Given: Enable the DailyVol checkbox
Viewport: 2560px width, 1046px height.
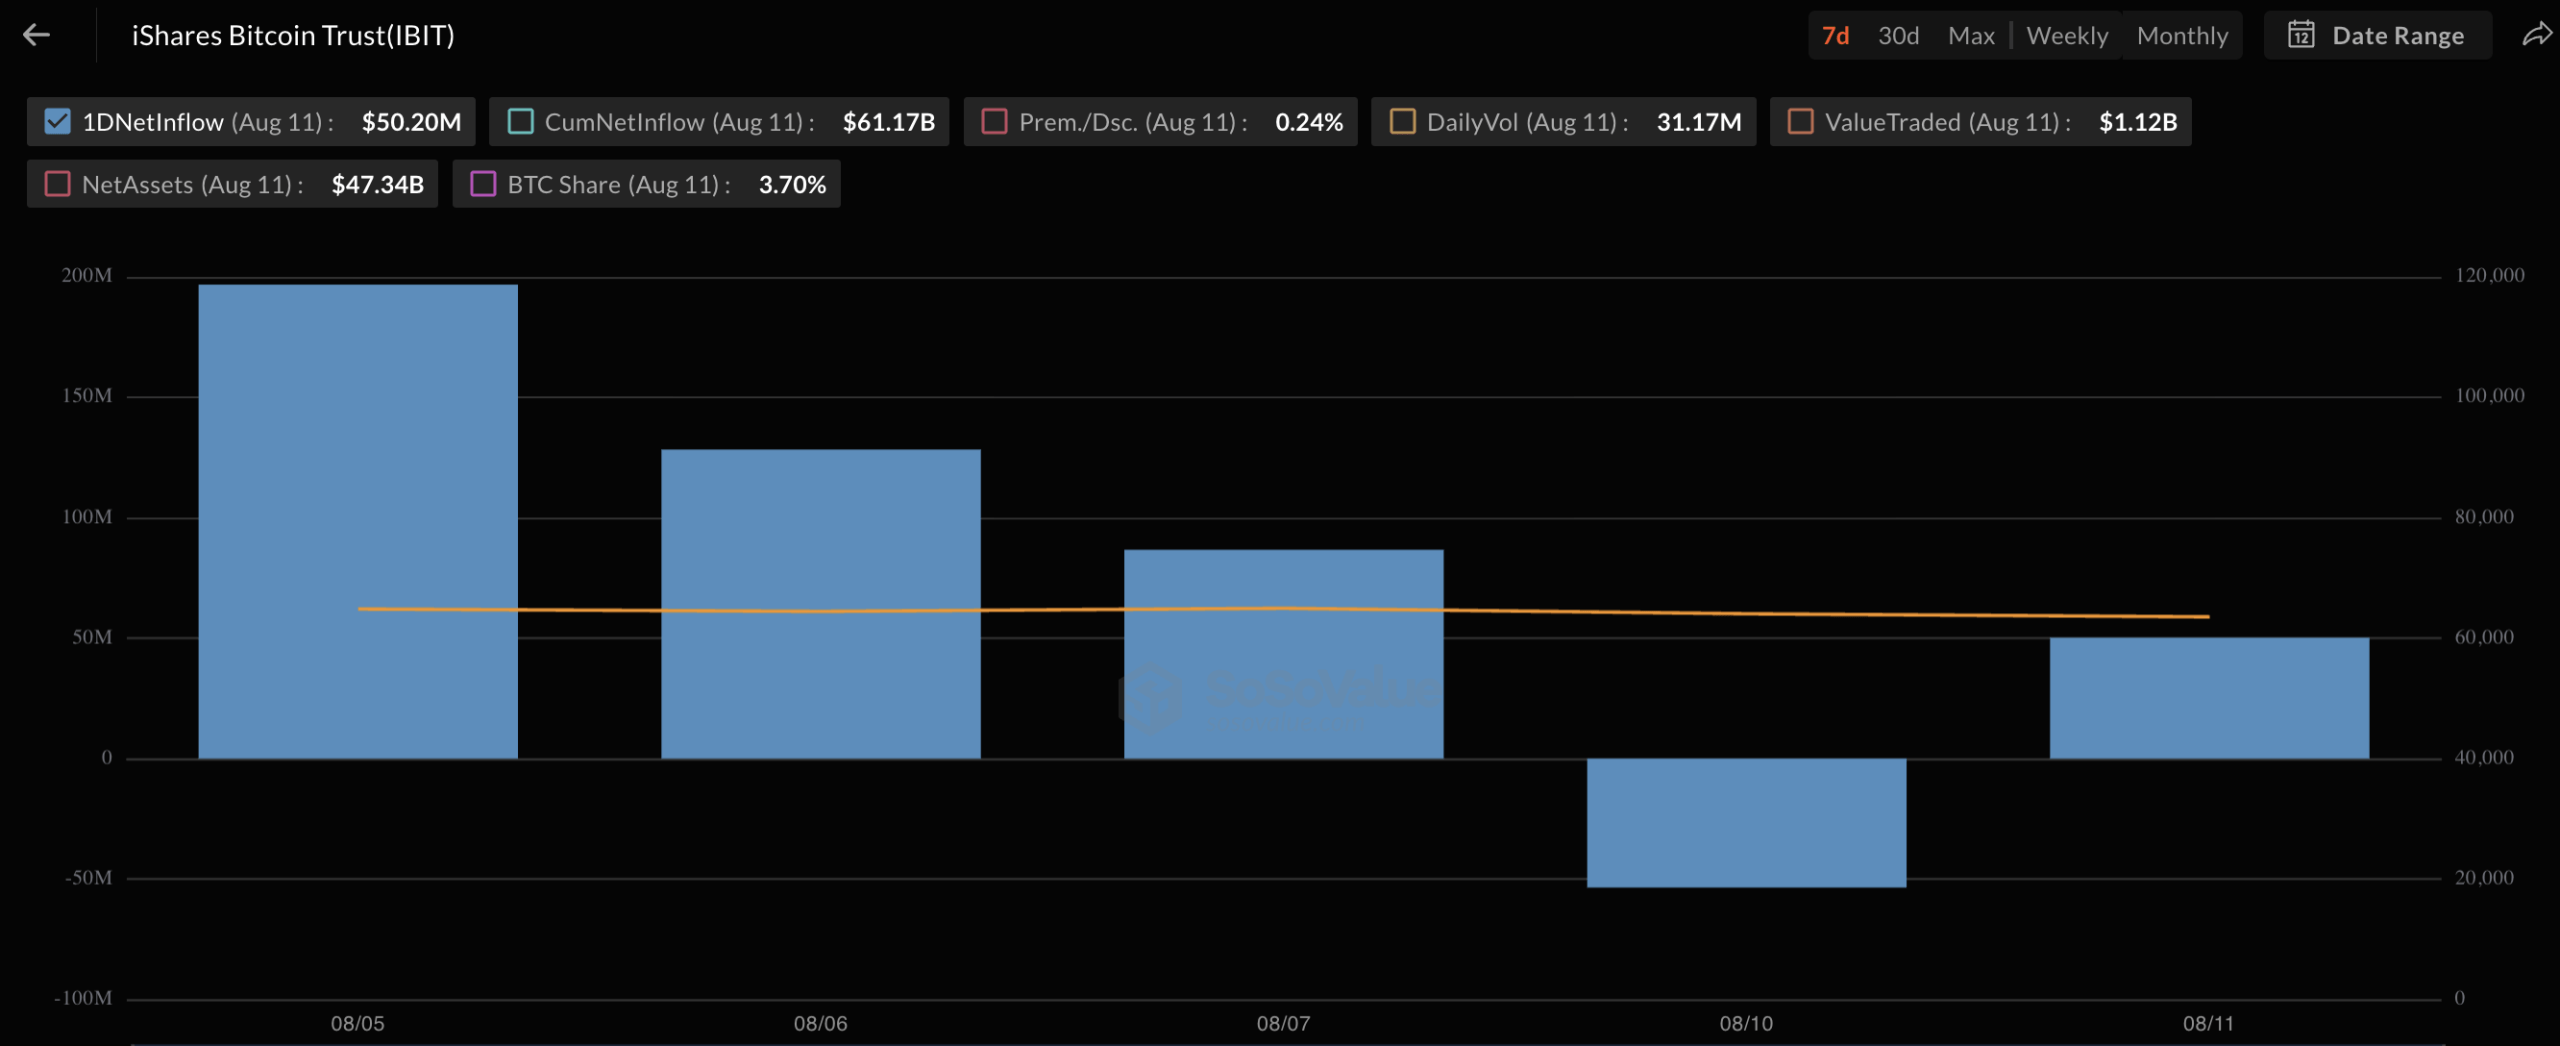Looking at the screenshot, I should pyautogui.click(x=1402, y=122).
